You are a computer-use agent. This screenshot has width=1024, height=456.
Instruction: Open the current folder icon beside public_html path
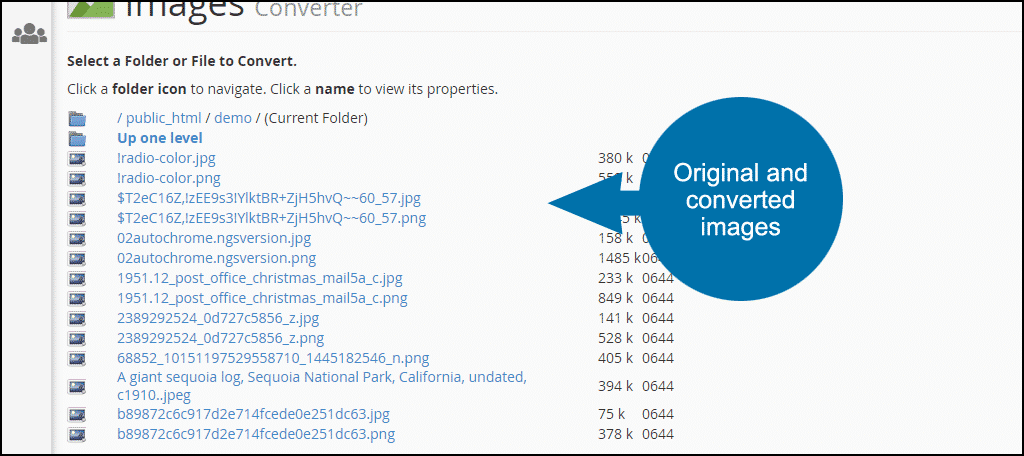coord(77,119)
